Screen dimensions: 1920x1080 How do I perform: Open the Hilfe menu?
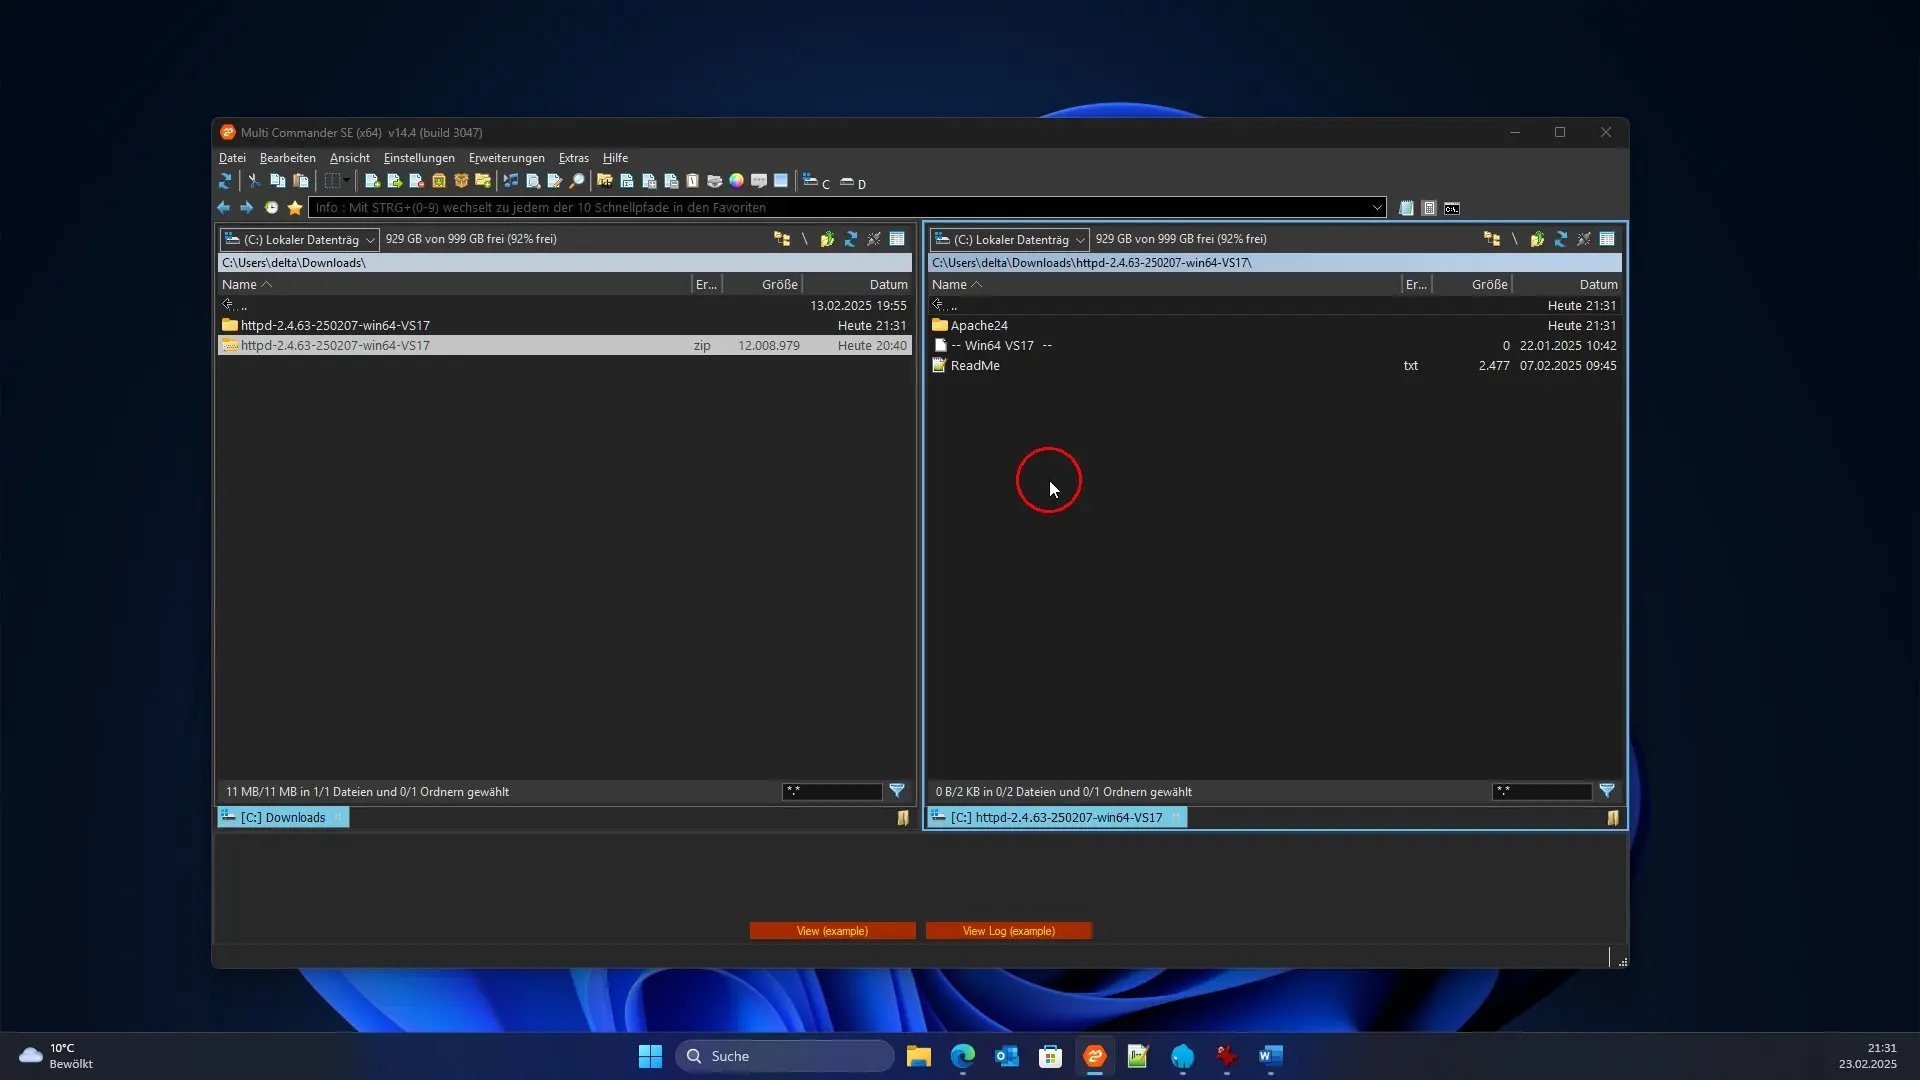[x=615, y=158]
